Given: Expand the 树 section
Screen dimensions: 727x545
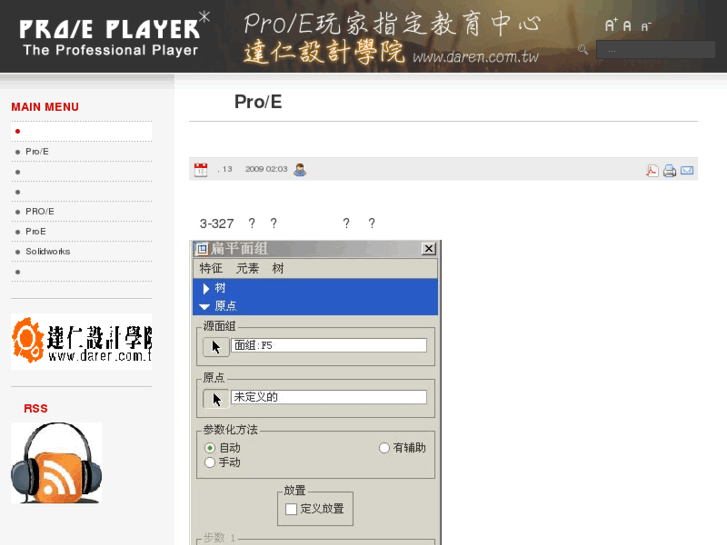Looking at the screenshot, I should pyautogui.click(x=206, y=289).
